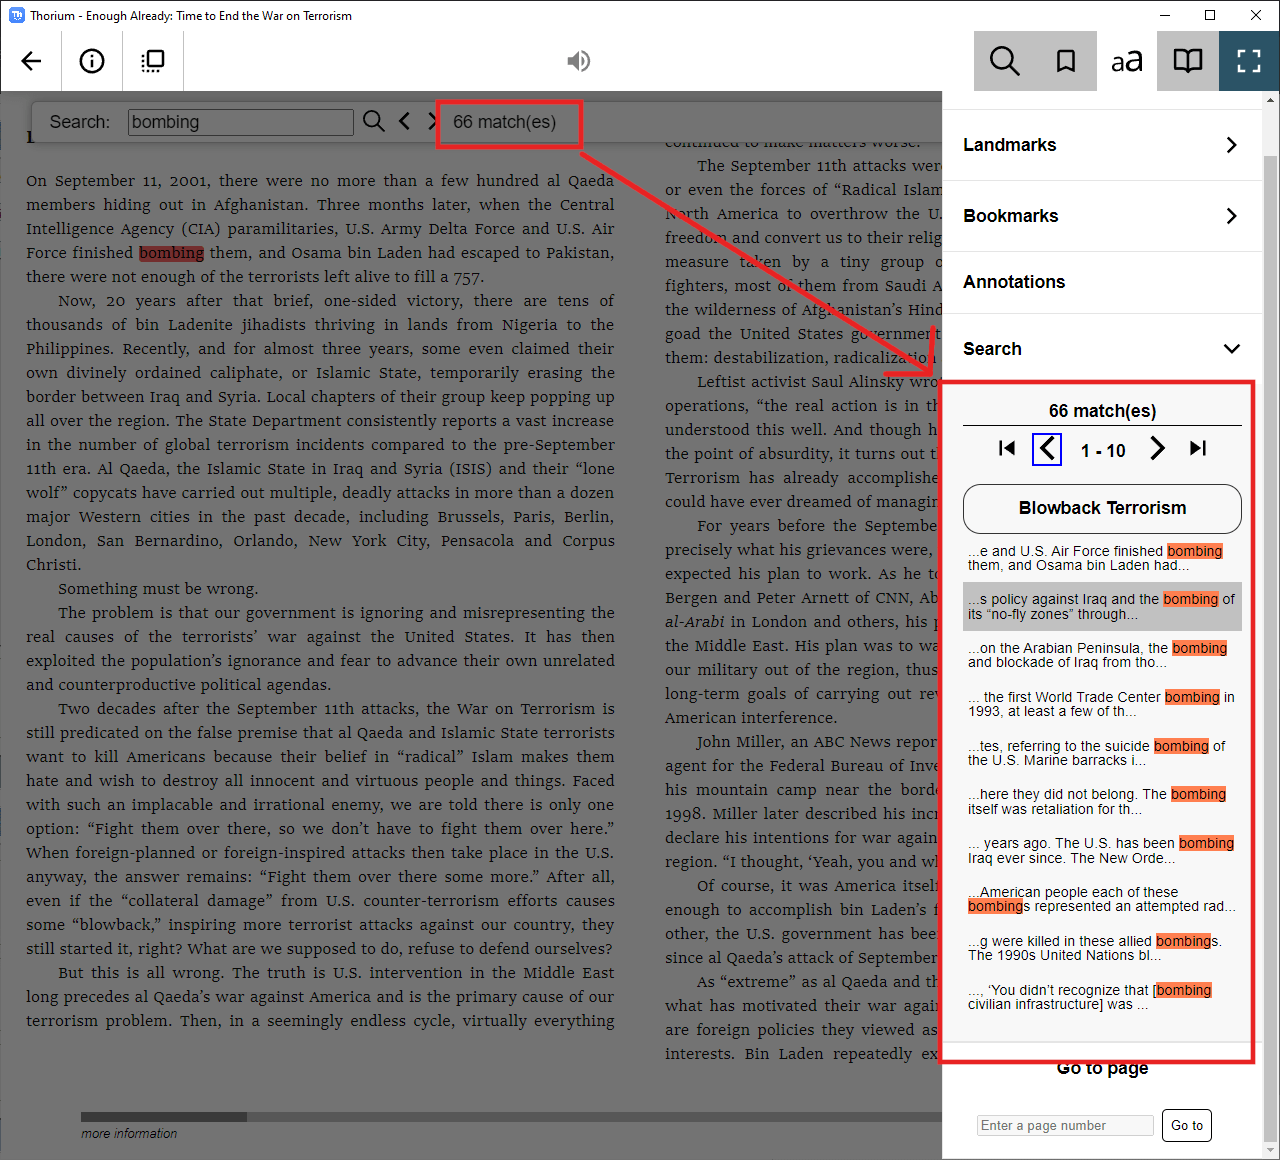Go back to the library
This screenshot has width=1280, height=1160.
(31, 61)
